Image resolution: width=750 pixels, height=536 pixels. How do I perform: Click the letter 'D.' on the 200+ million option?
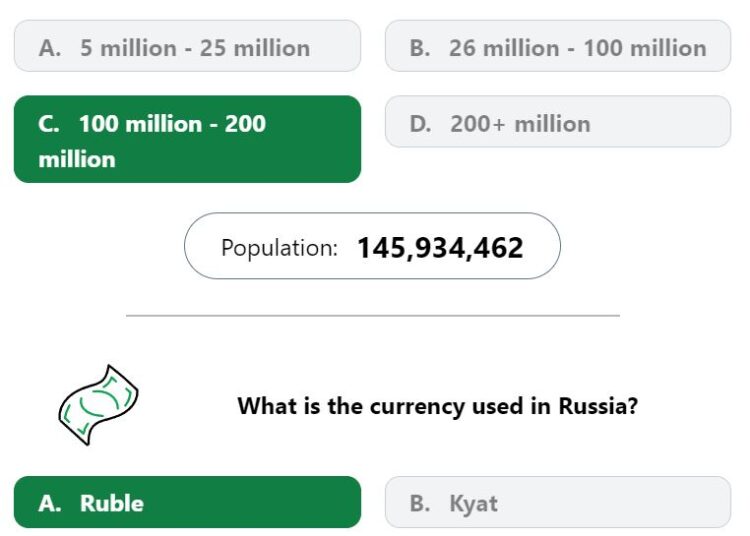point(420,124)
